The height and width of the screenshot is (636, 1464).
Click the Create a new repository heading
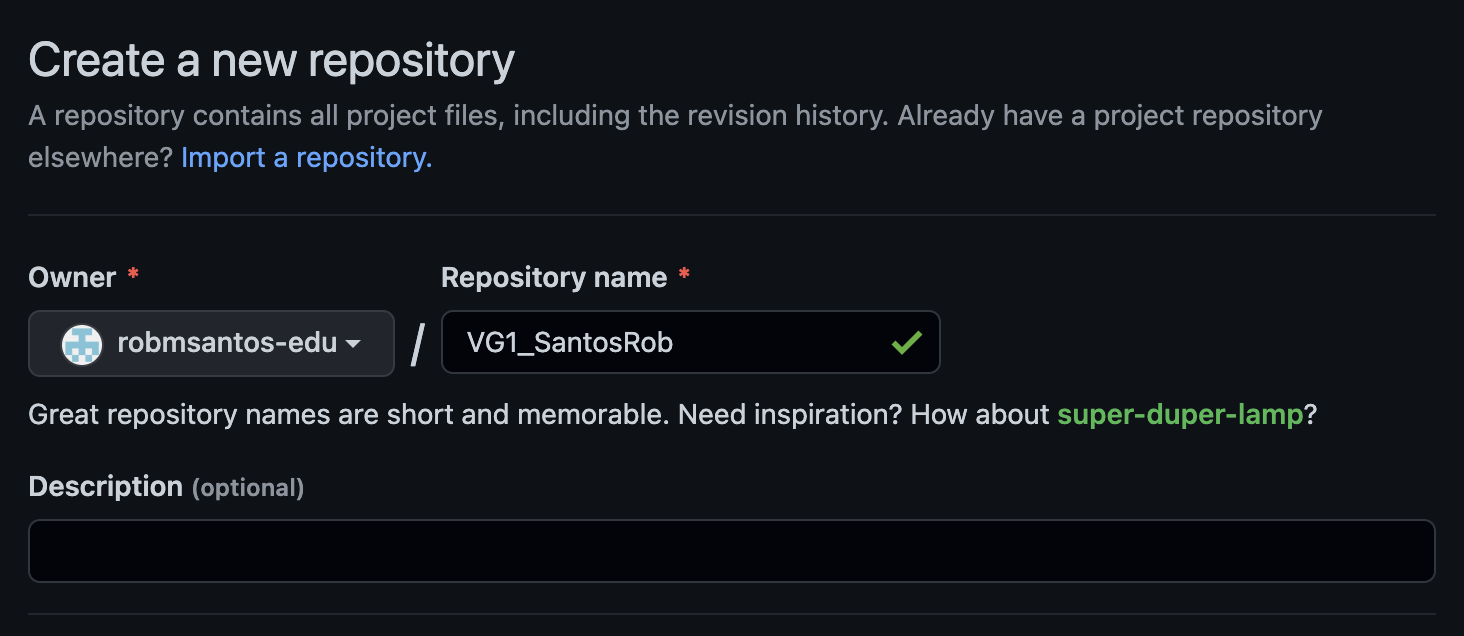coord(271,61)
